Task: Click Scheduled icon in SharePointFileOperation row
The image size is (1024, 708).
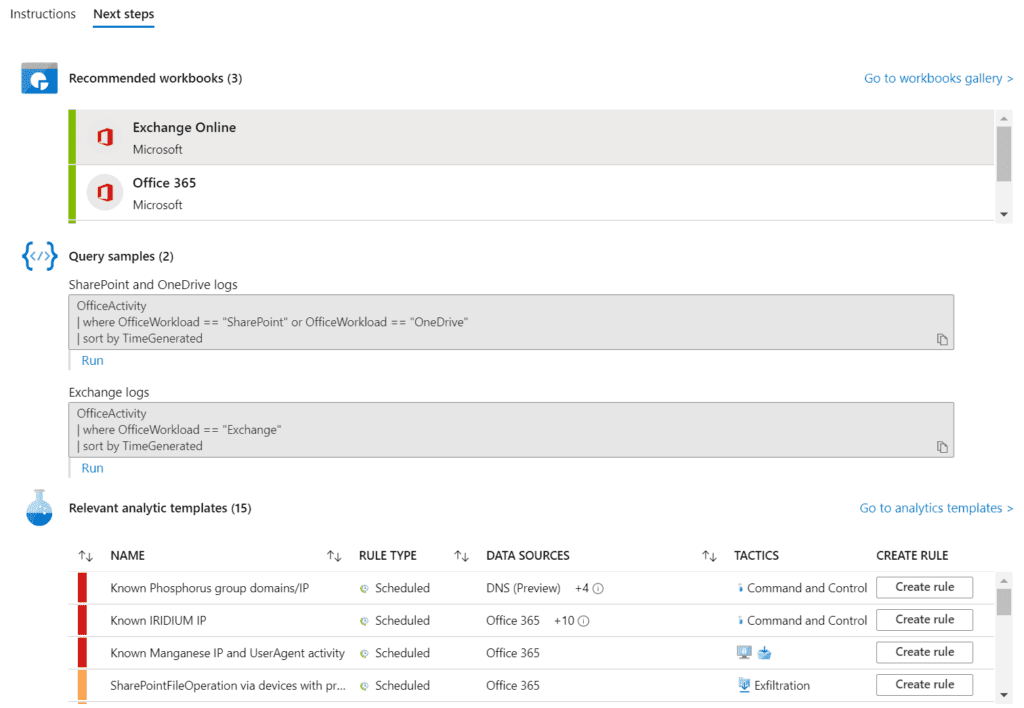Action: (x=364, y=686)
